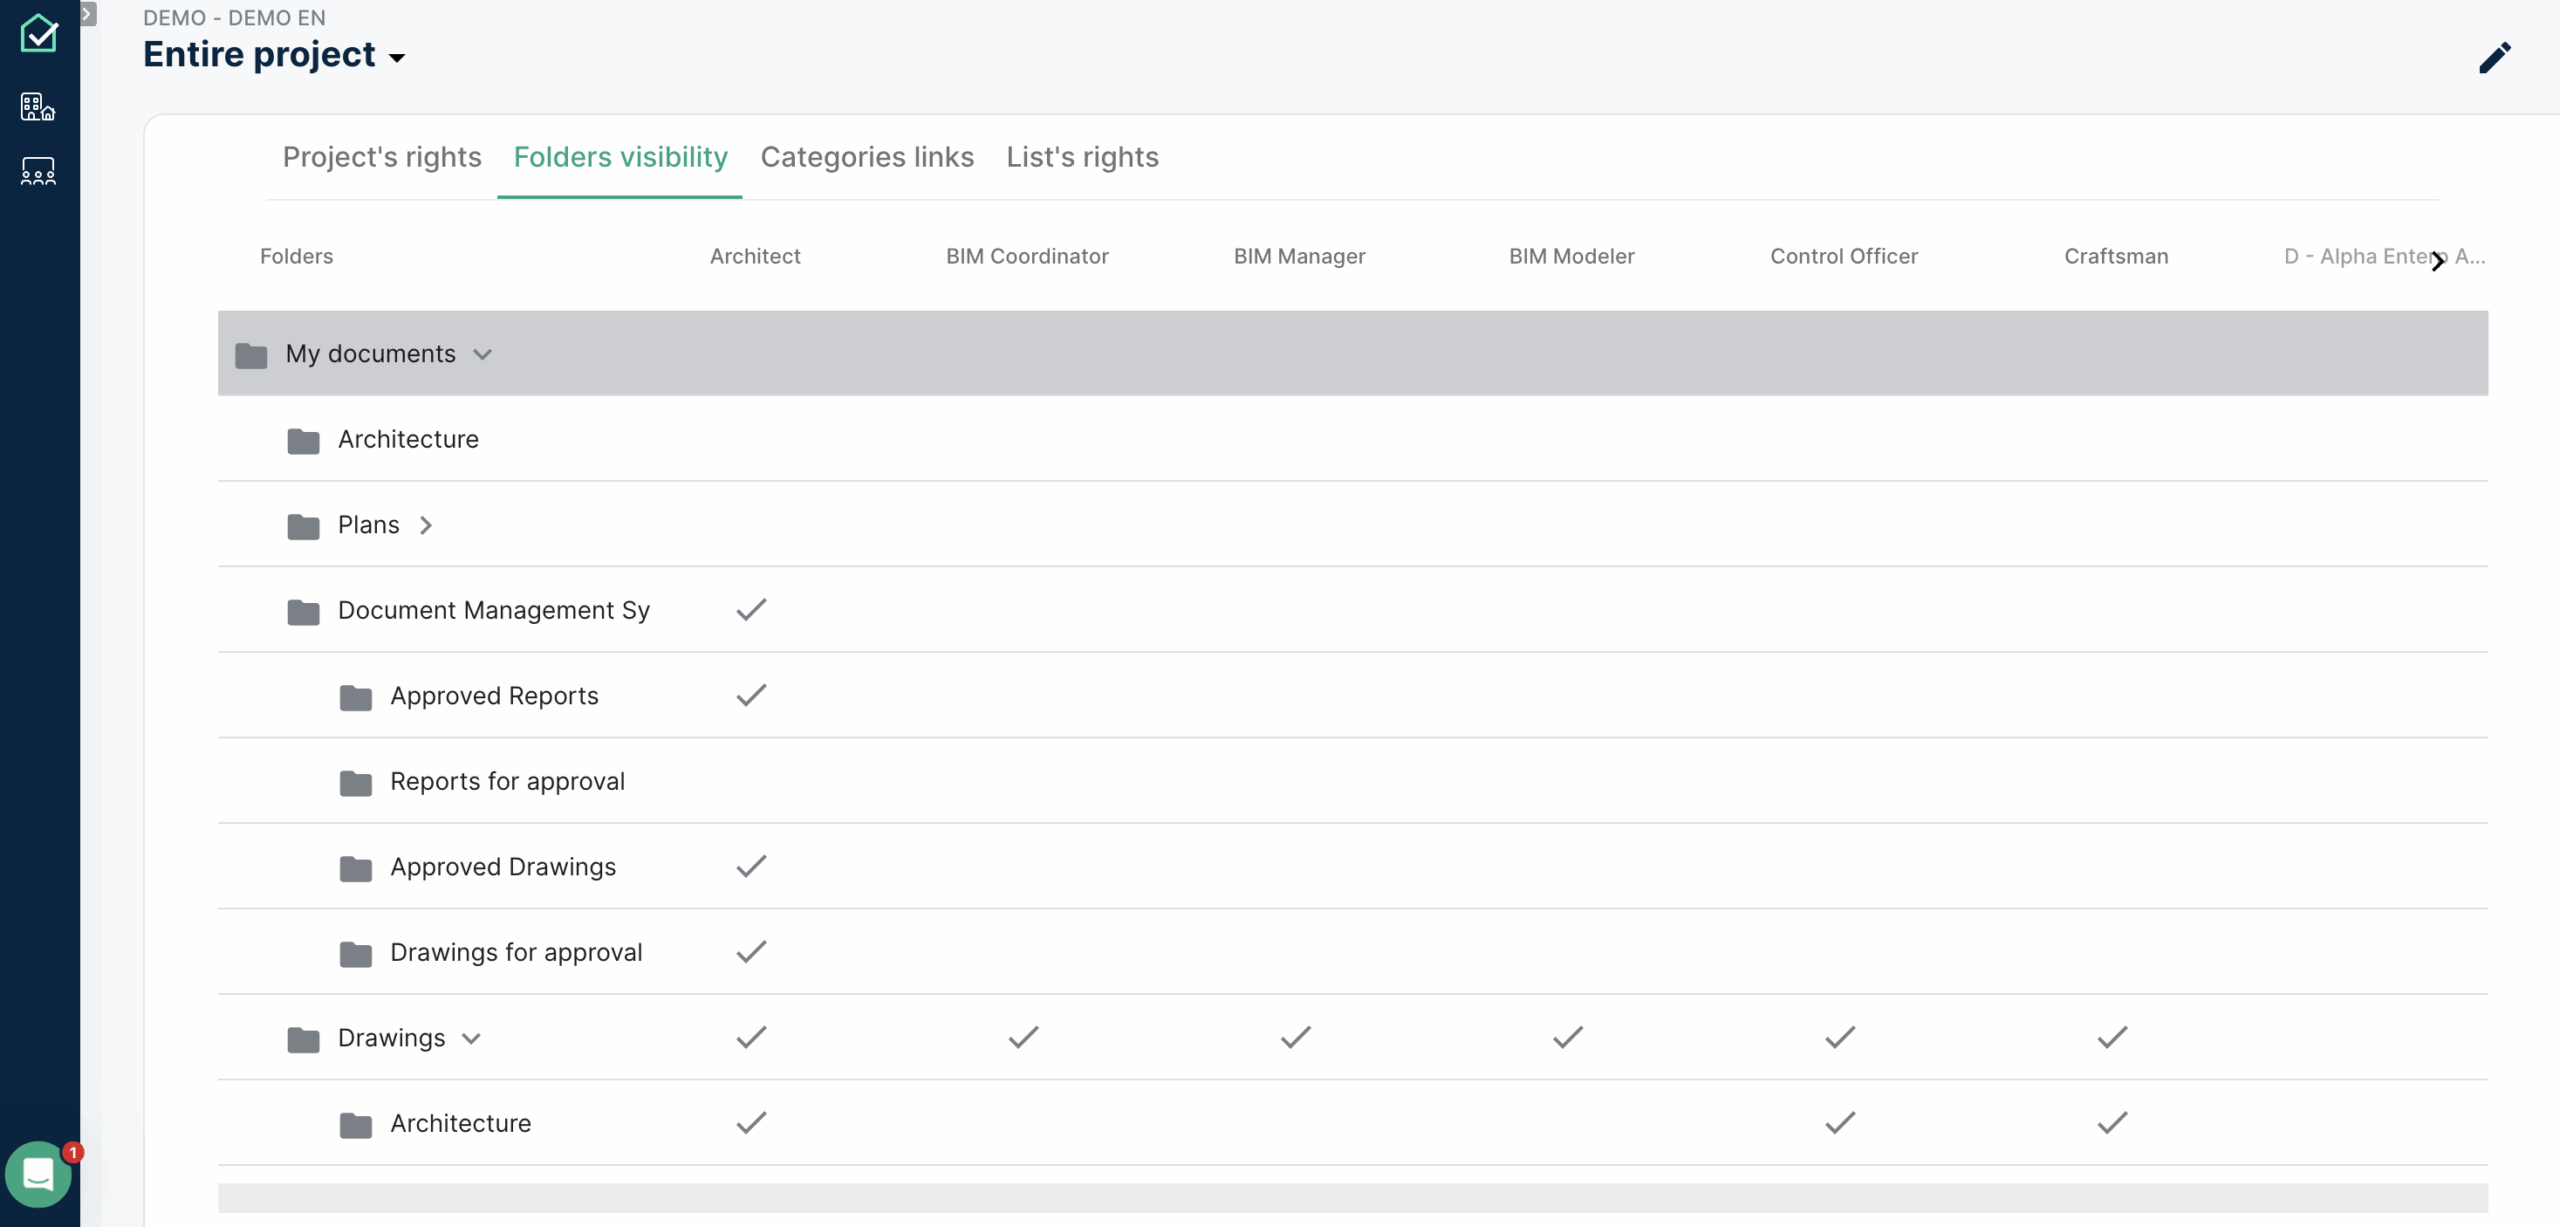Viewport: 2560px width, 1227px height.
Task: Toggle Craftsman check on the bottom Architecture row
Action: point(2112,1123)
